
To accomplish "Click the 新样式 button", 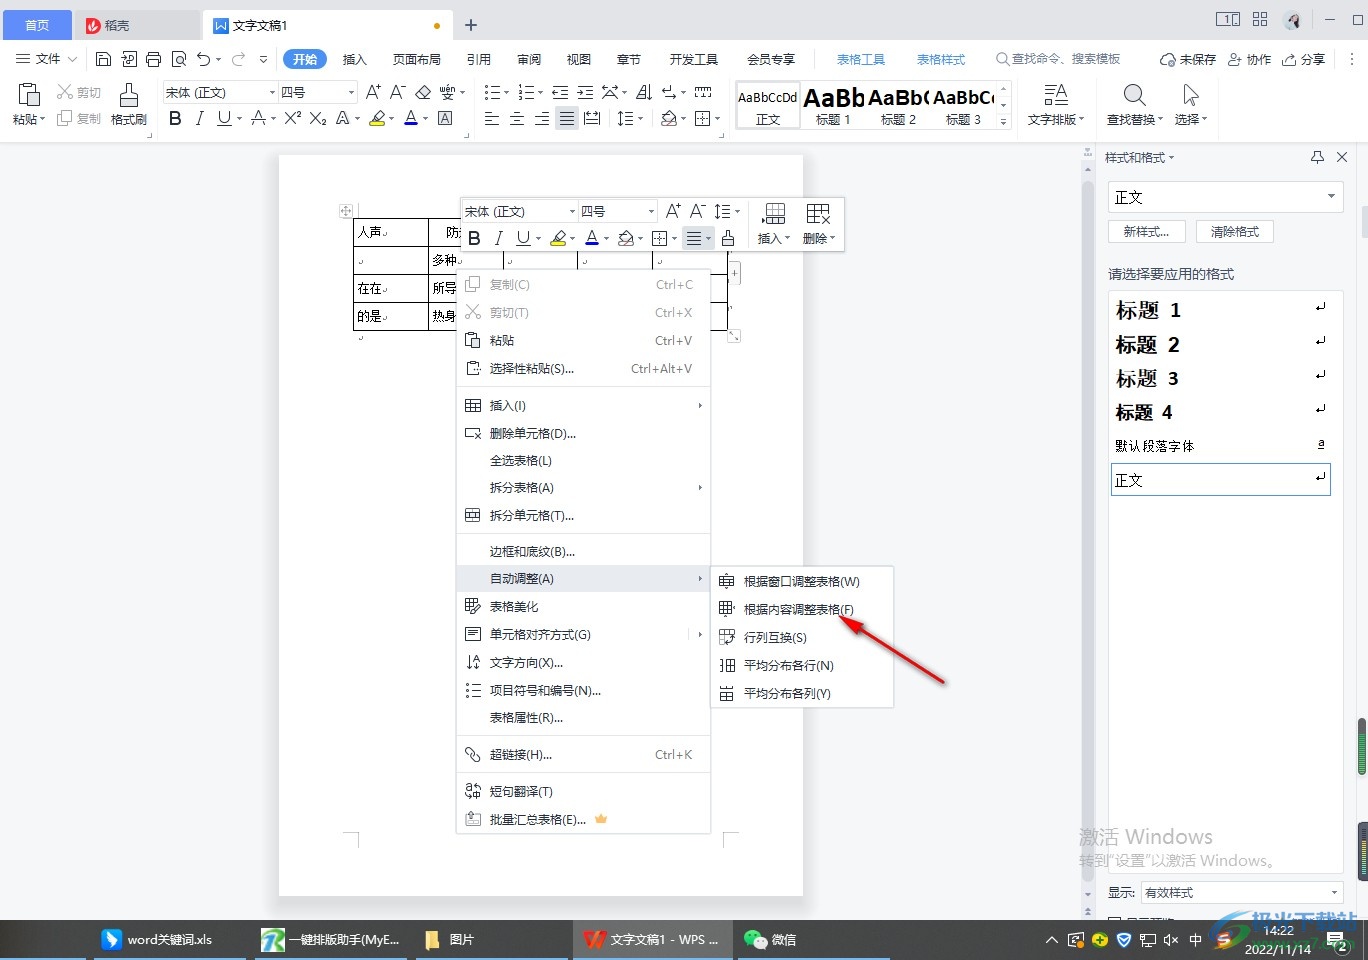I will [x=1146, y=231].
